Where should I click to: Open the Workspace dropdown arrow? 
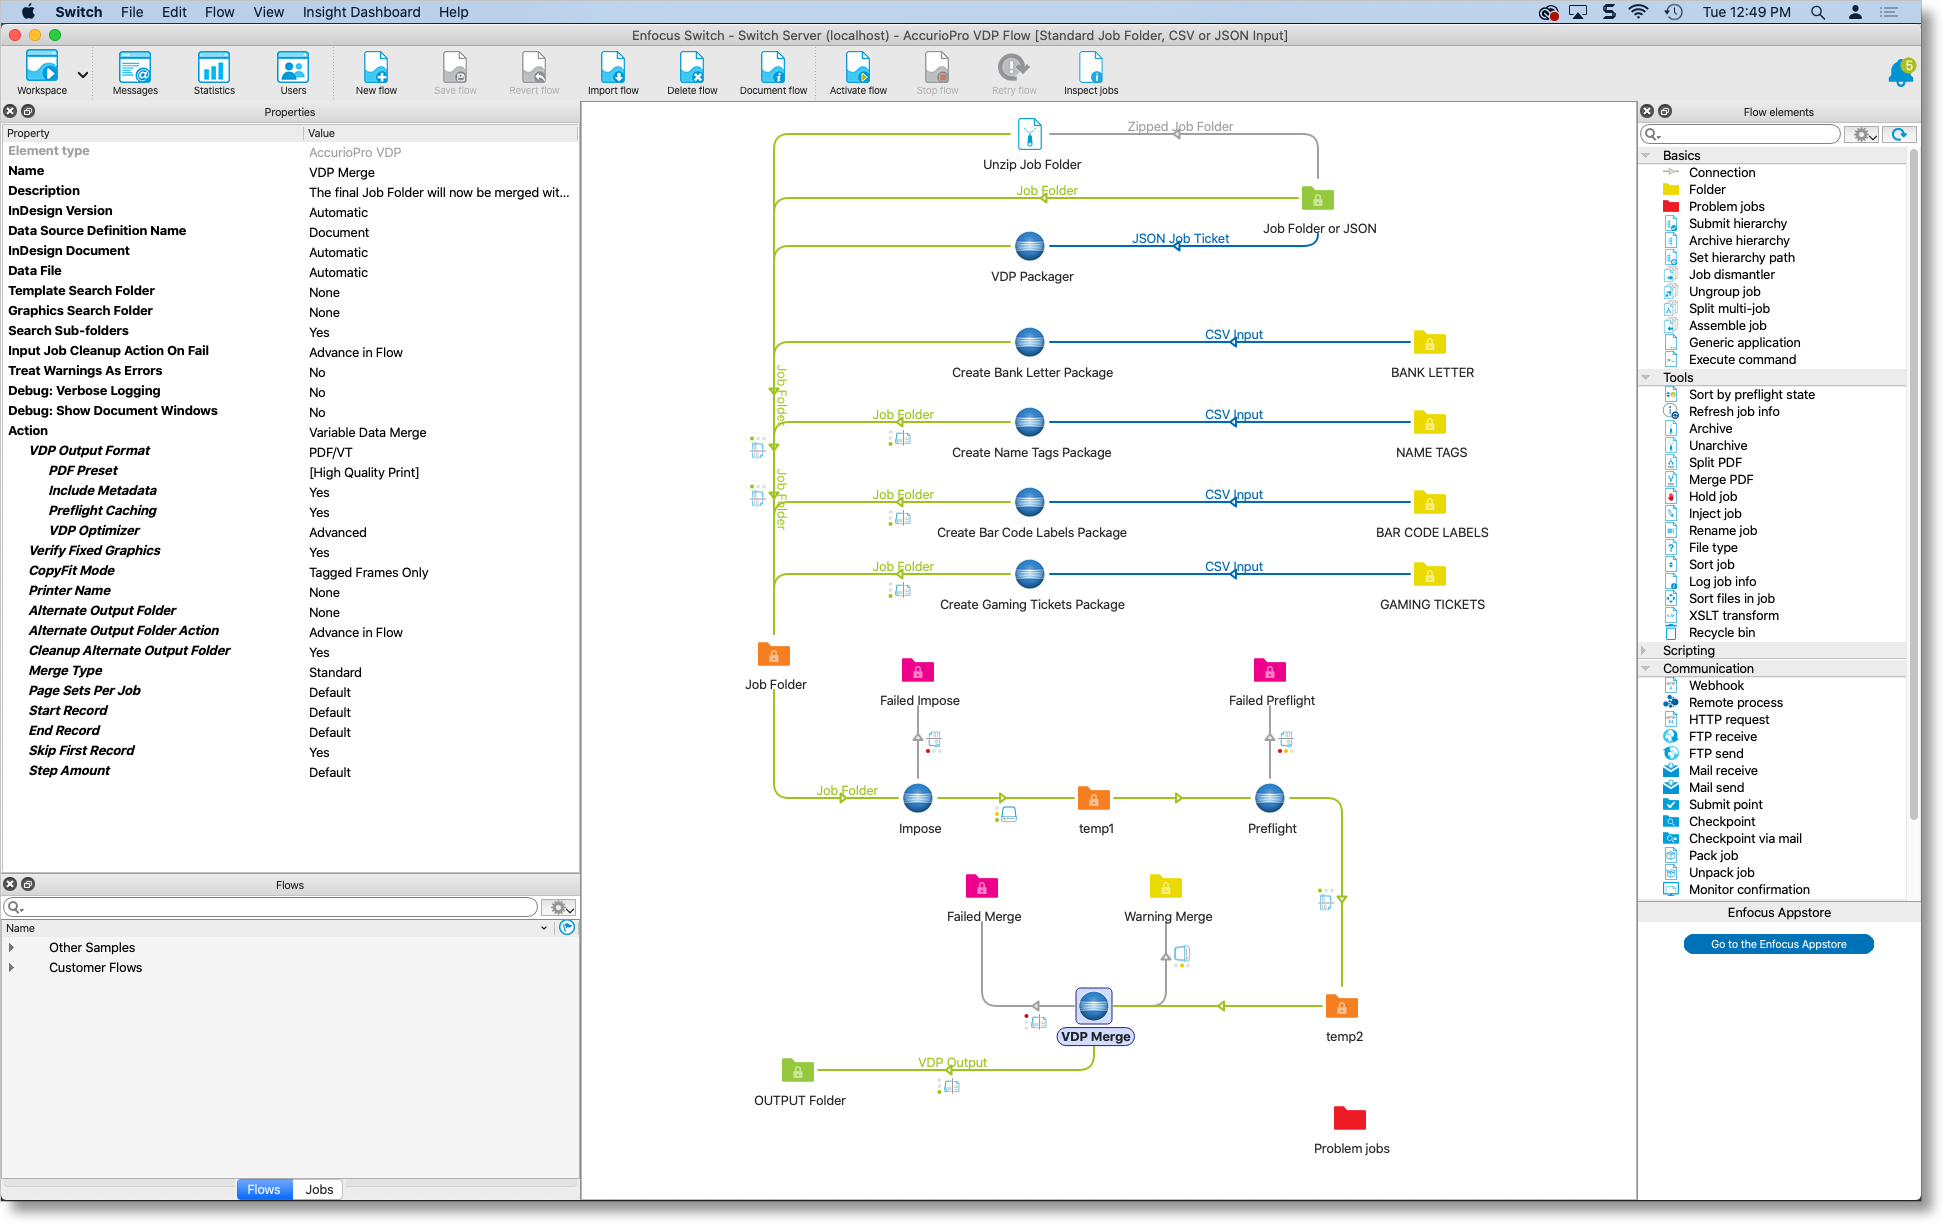coord(83,74)
